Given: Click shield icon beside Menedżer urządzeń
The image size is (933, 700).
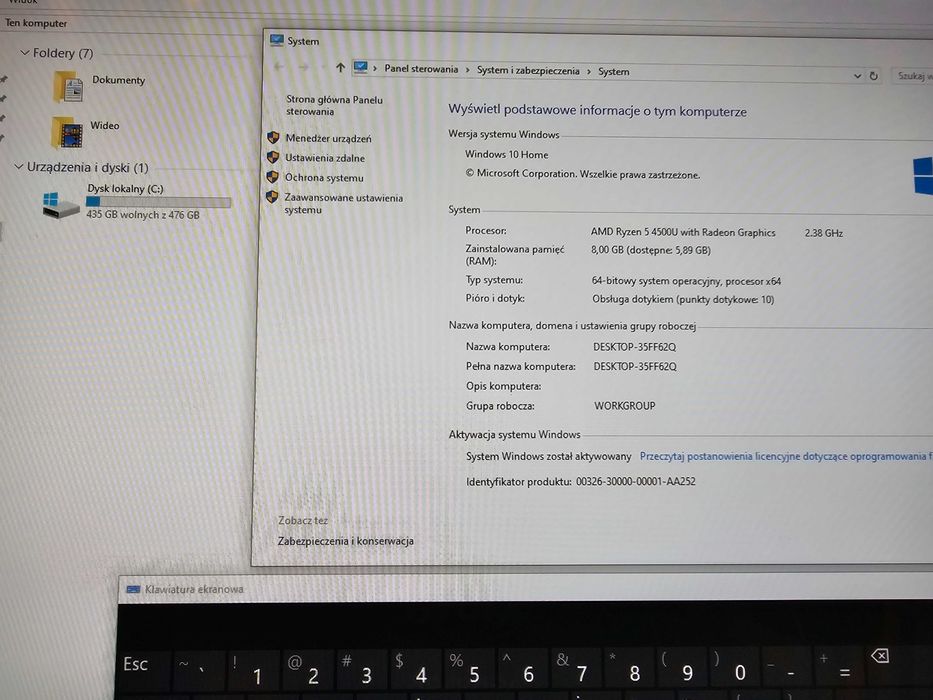Looking at the screenshot, I should click(273, 138).
